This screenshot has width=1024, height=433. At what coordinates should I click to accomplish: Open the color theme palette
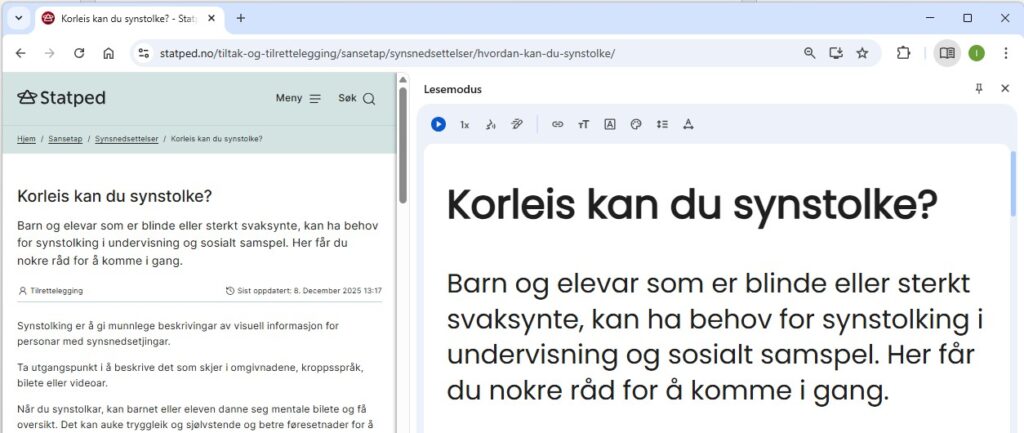(636, 124)
